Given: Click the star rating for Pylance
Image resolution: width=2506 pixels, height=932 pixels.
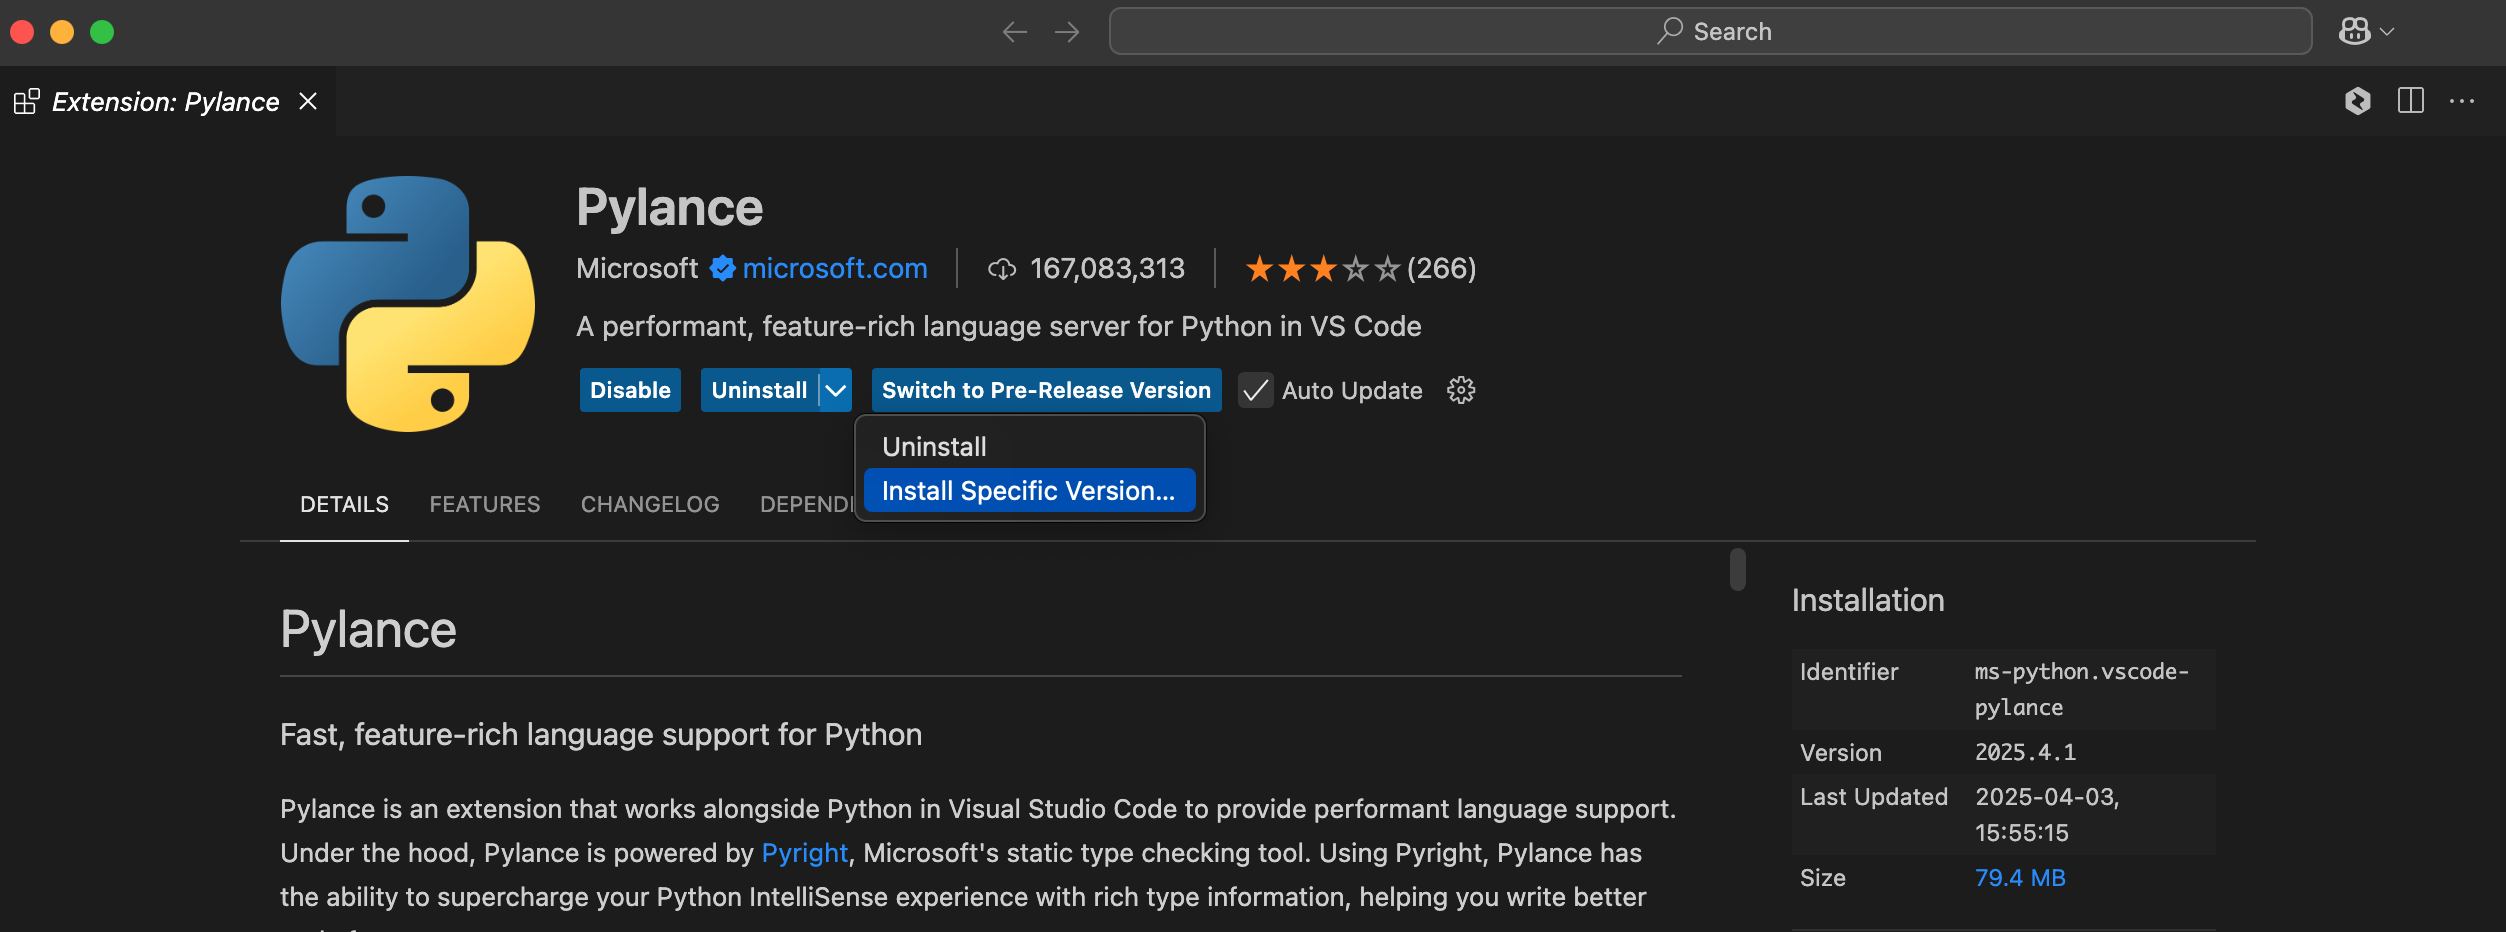Looking at the screenshot, I should tap(1321, 269).
